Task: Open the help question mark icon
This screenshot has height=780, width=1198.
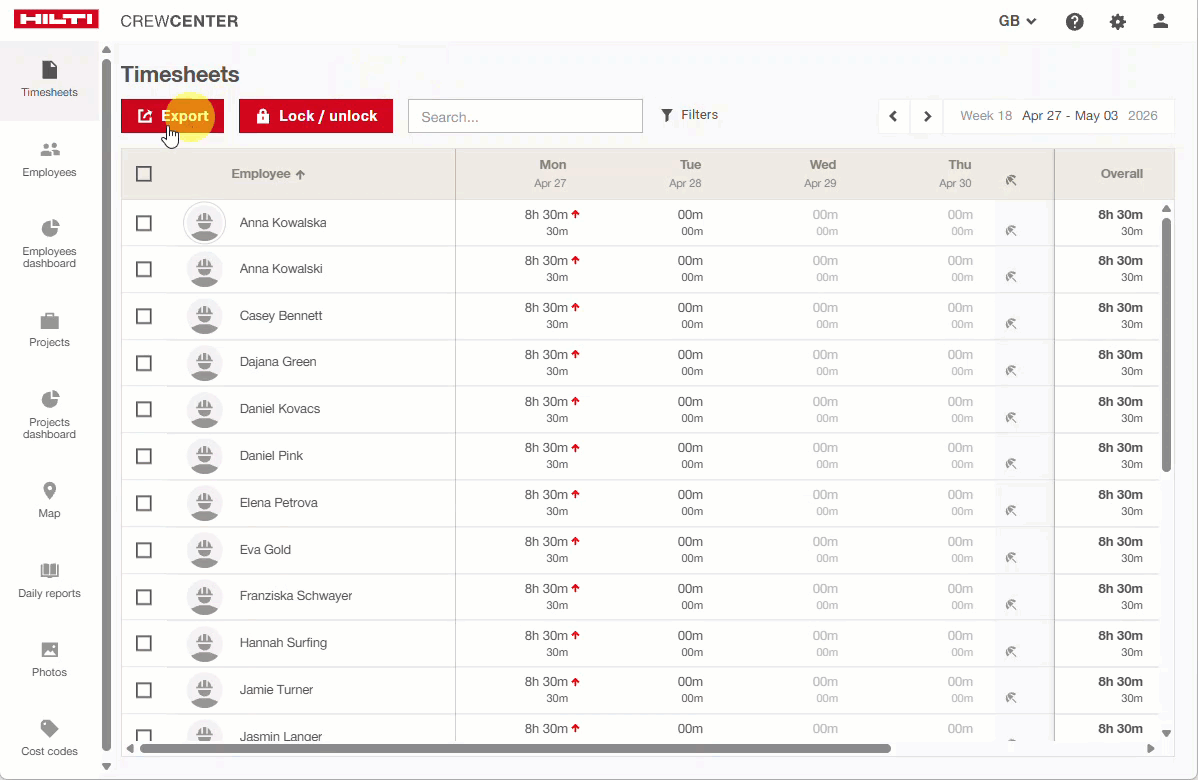Action: [x=1074, y=21]
